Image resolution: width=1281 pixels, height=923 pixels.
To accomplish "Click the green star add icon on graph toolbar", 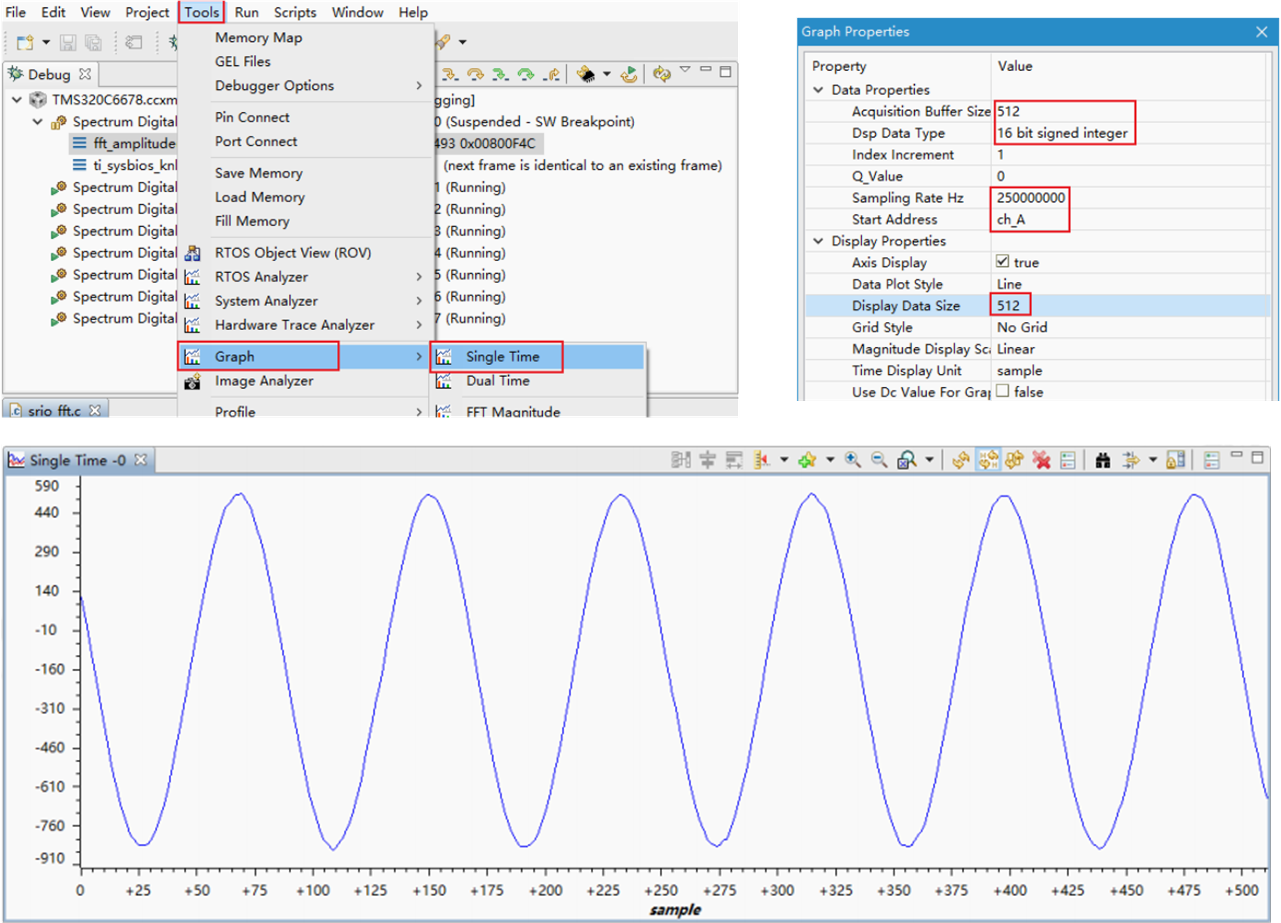I will pos(807,460).
